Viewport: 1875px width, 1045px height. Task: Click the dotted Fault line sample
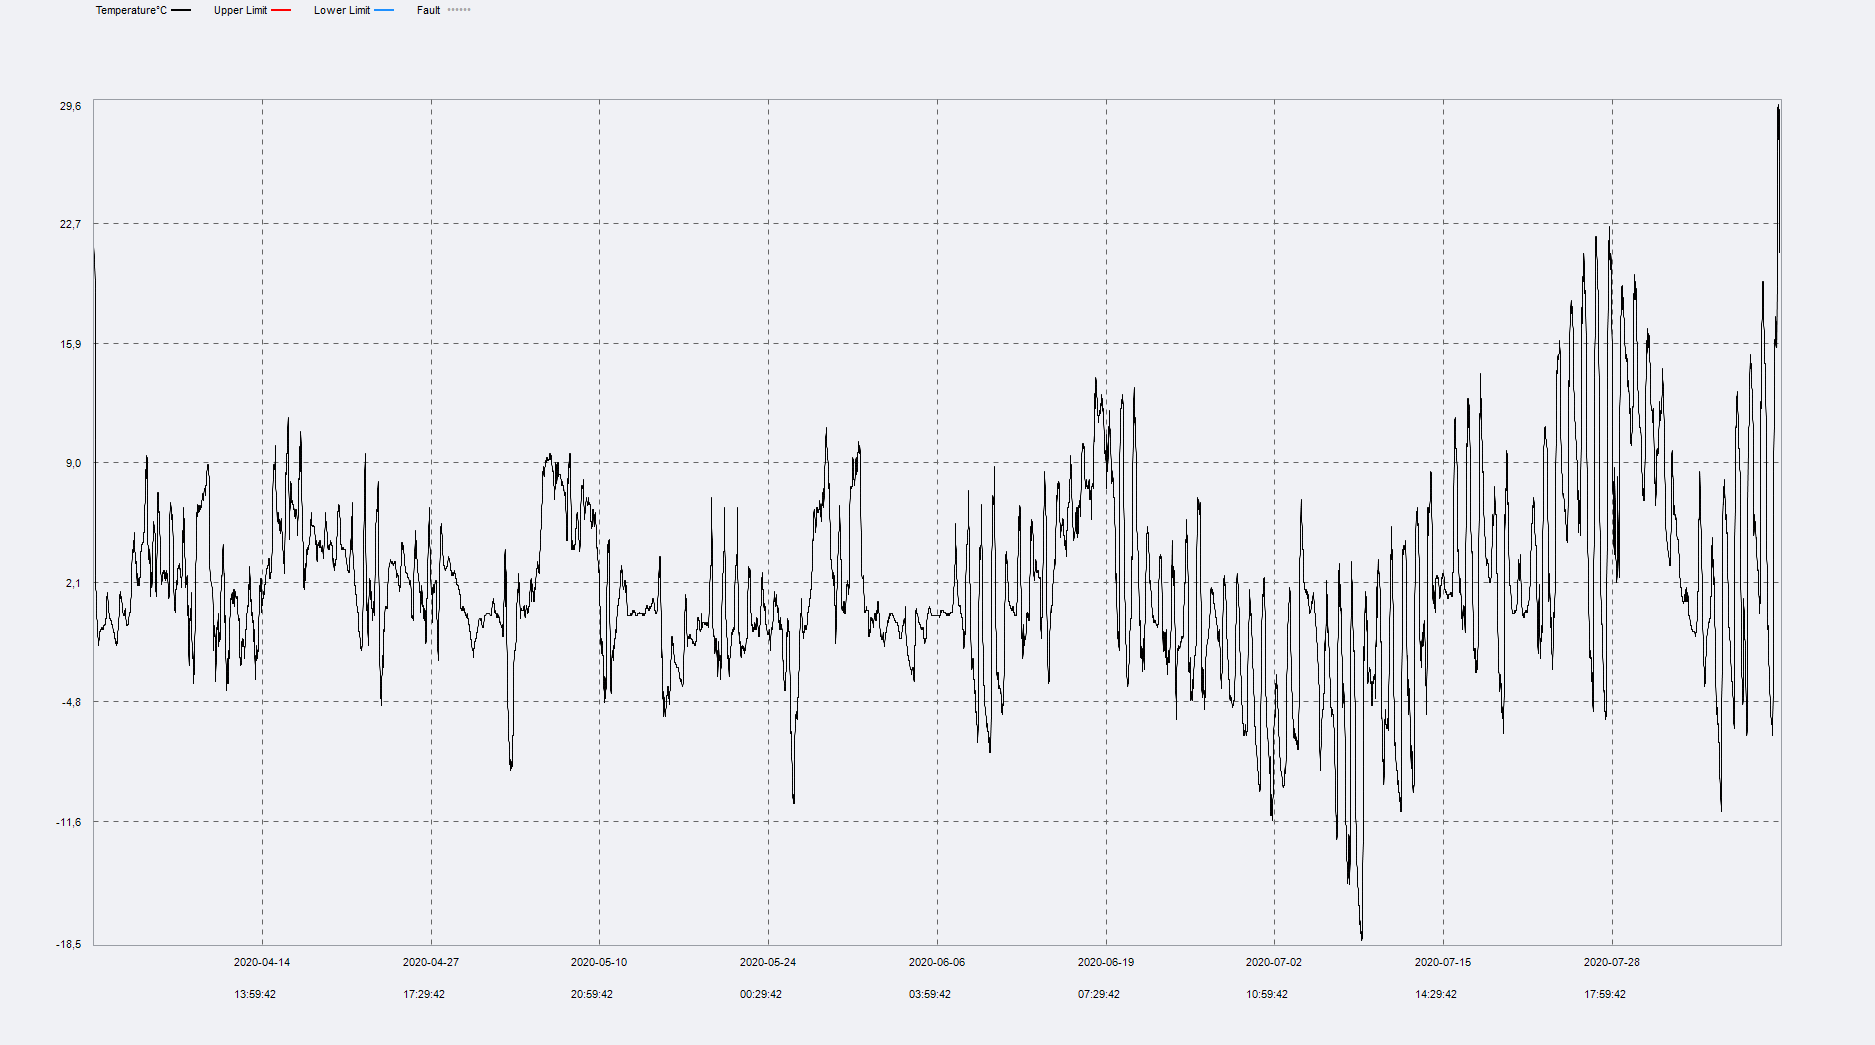tap(459, 10)
